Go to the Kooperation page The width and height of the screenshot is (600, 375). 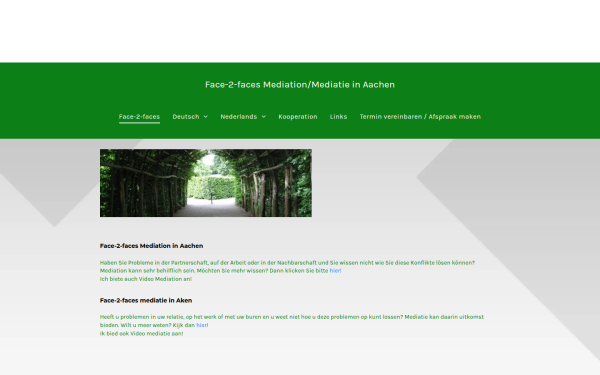tap(298, 117)
